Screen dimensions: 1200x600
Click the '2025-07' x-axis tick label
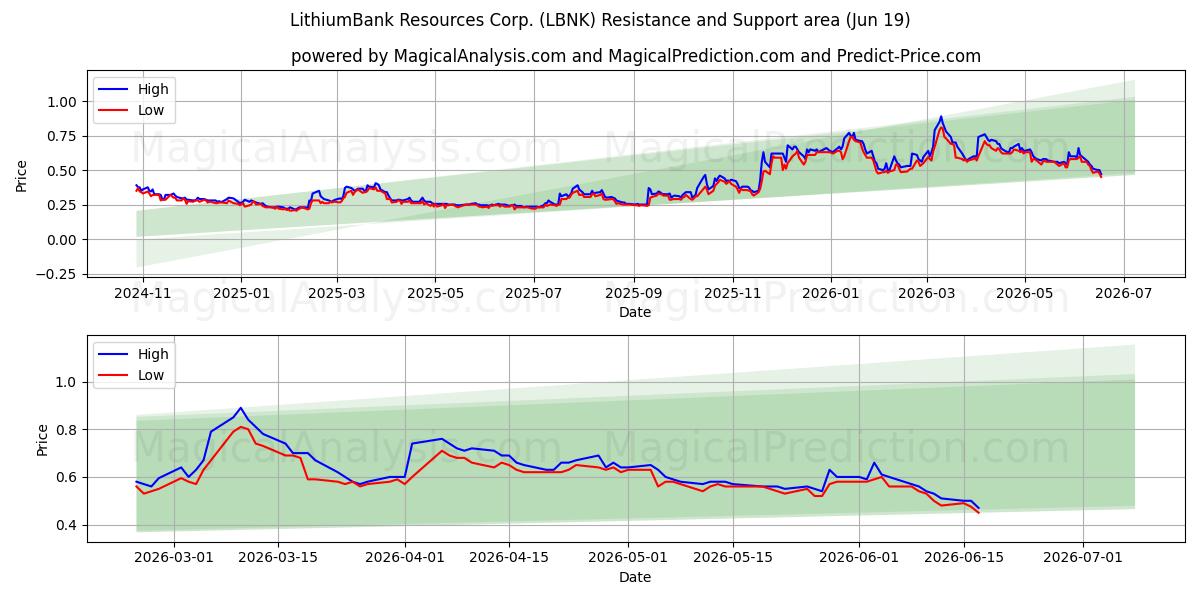point(533,293)
